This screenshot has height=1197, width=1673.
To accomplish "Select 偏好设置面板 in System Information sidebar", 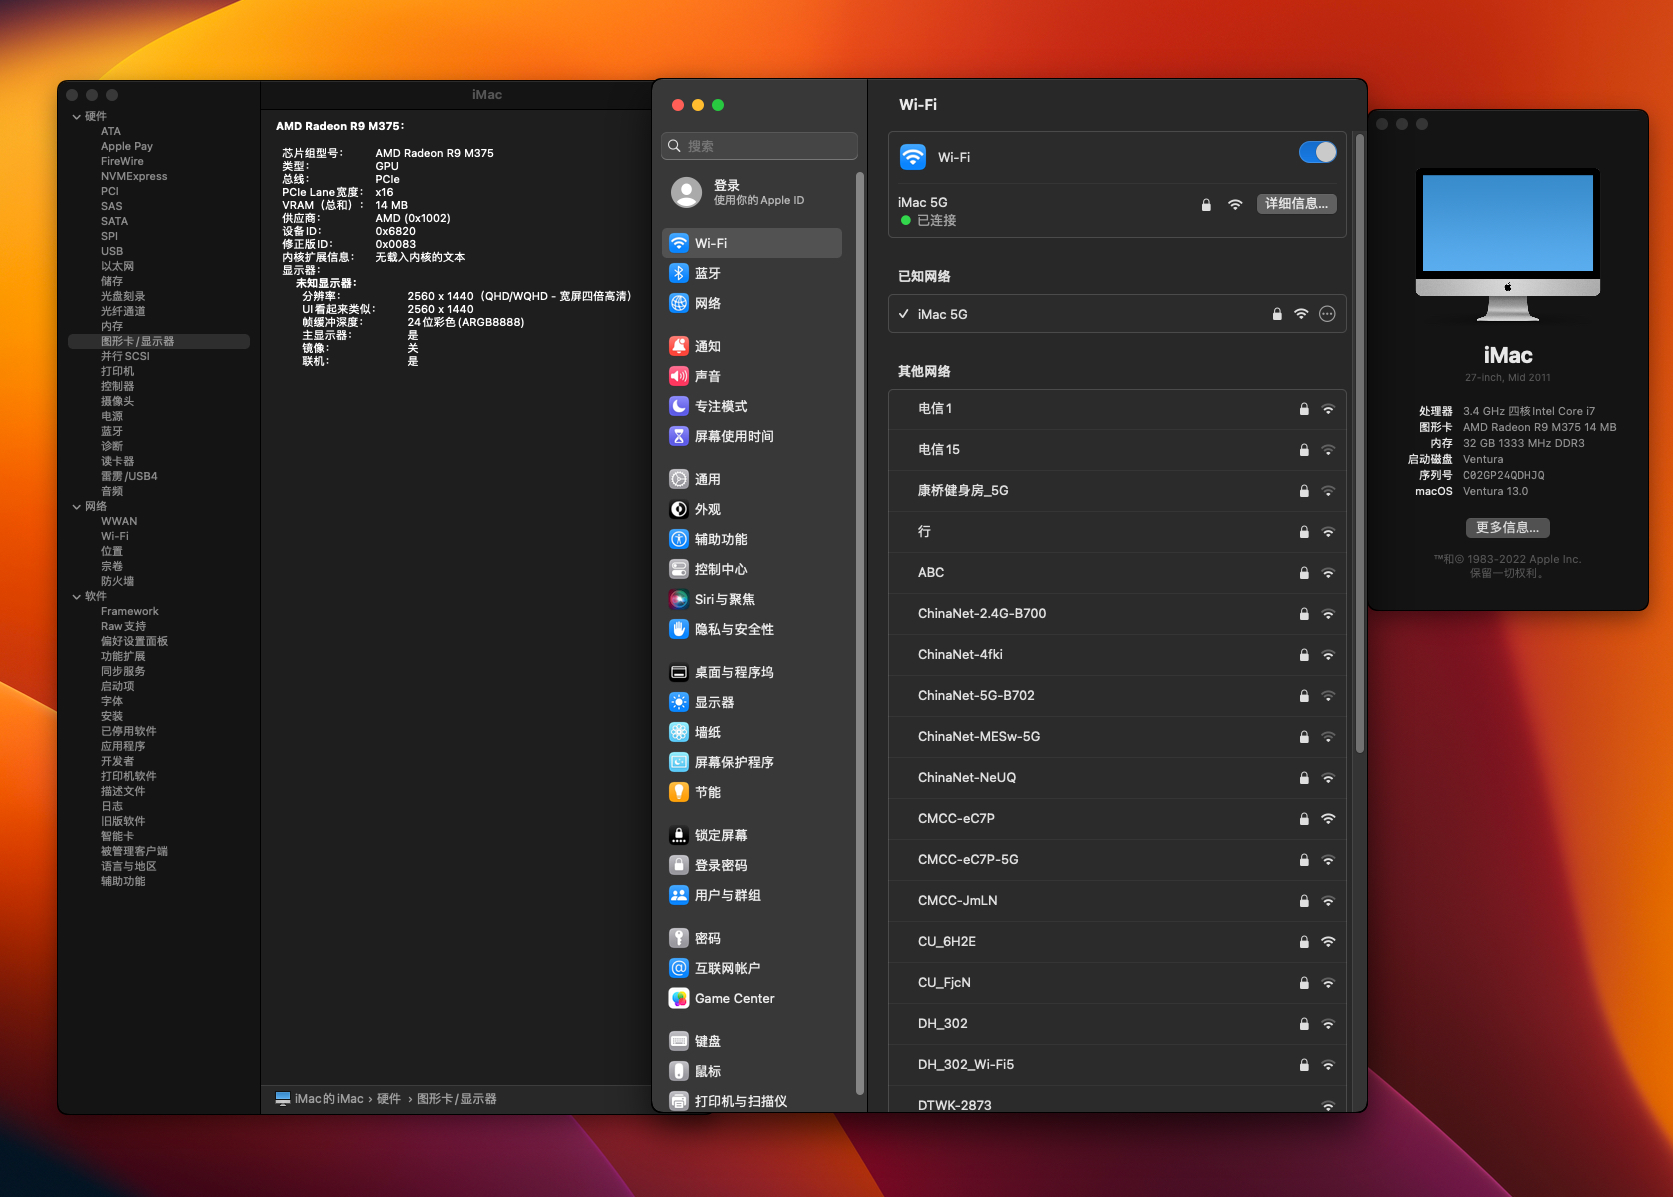I will pos(134,642).
